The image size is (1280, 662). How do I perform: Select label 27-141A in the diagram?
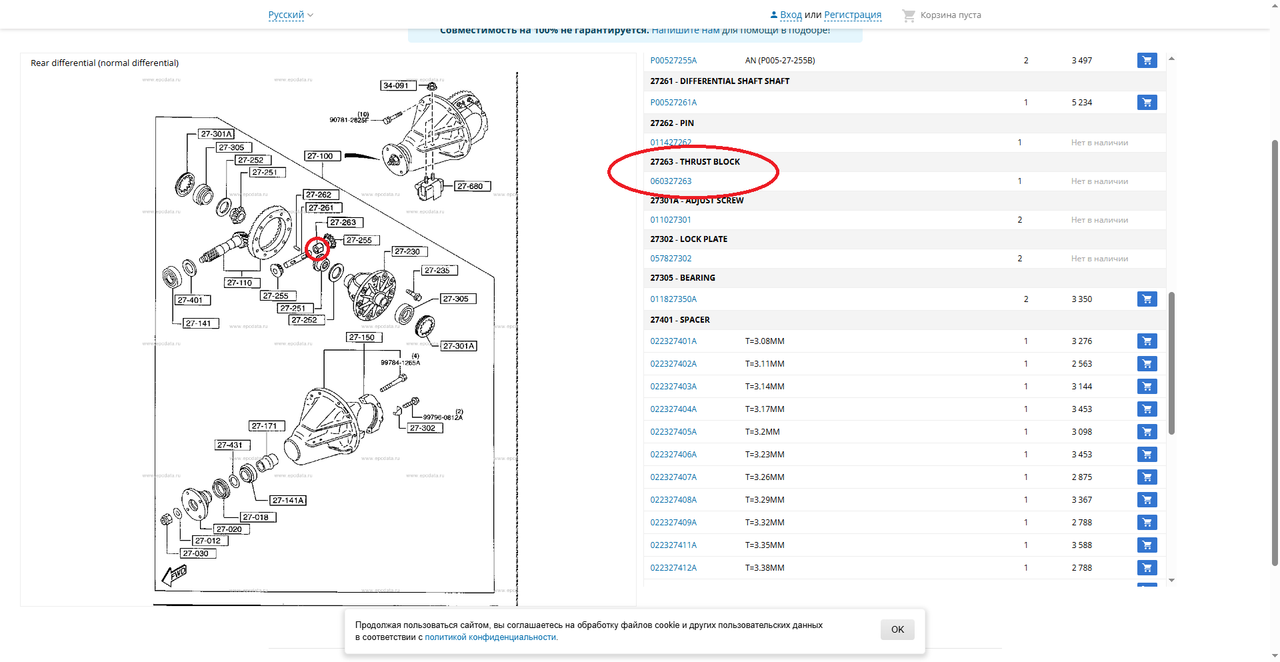pos(287,500)
